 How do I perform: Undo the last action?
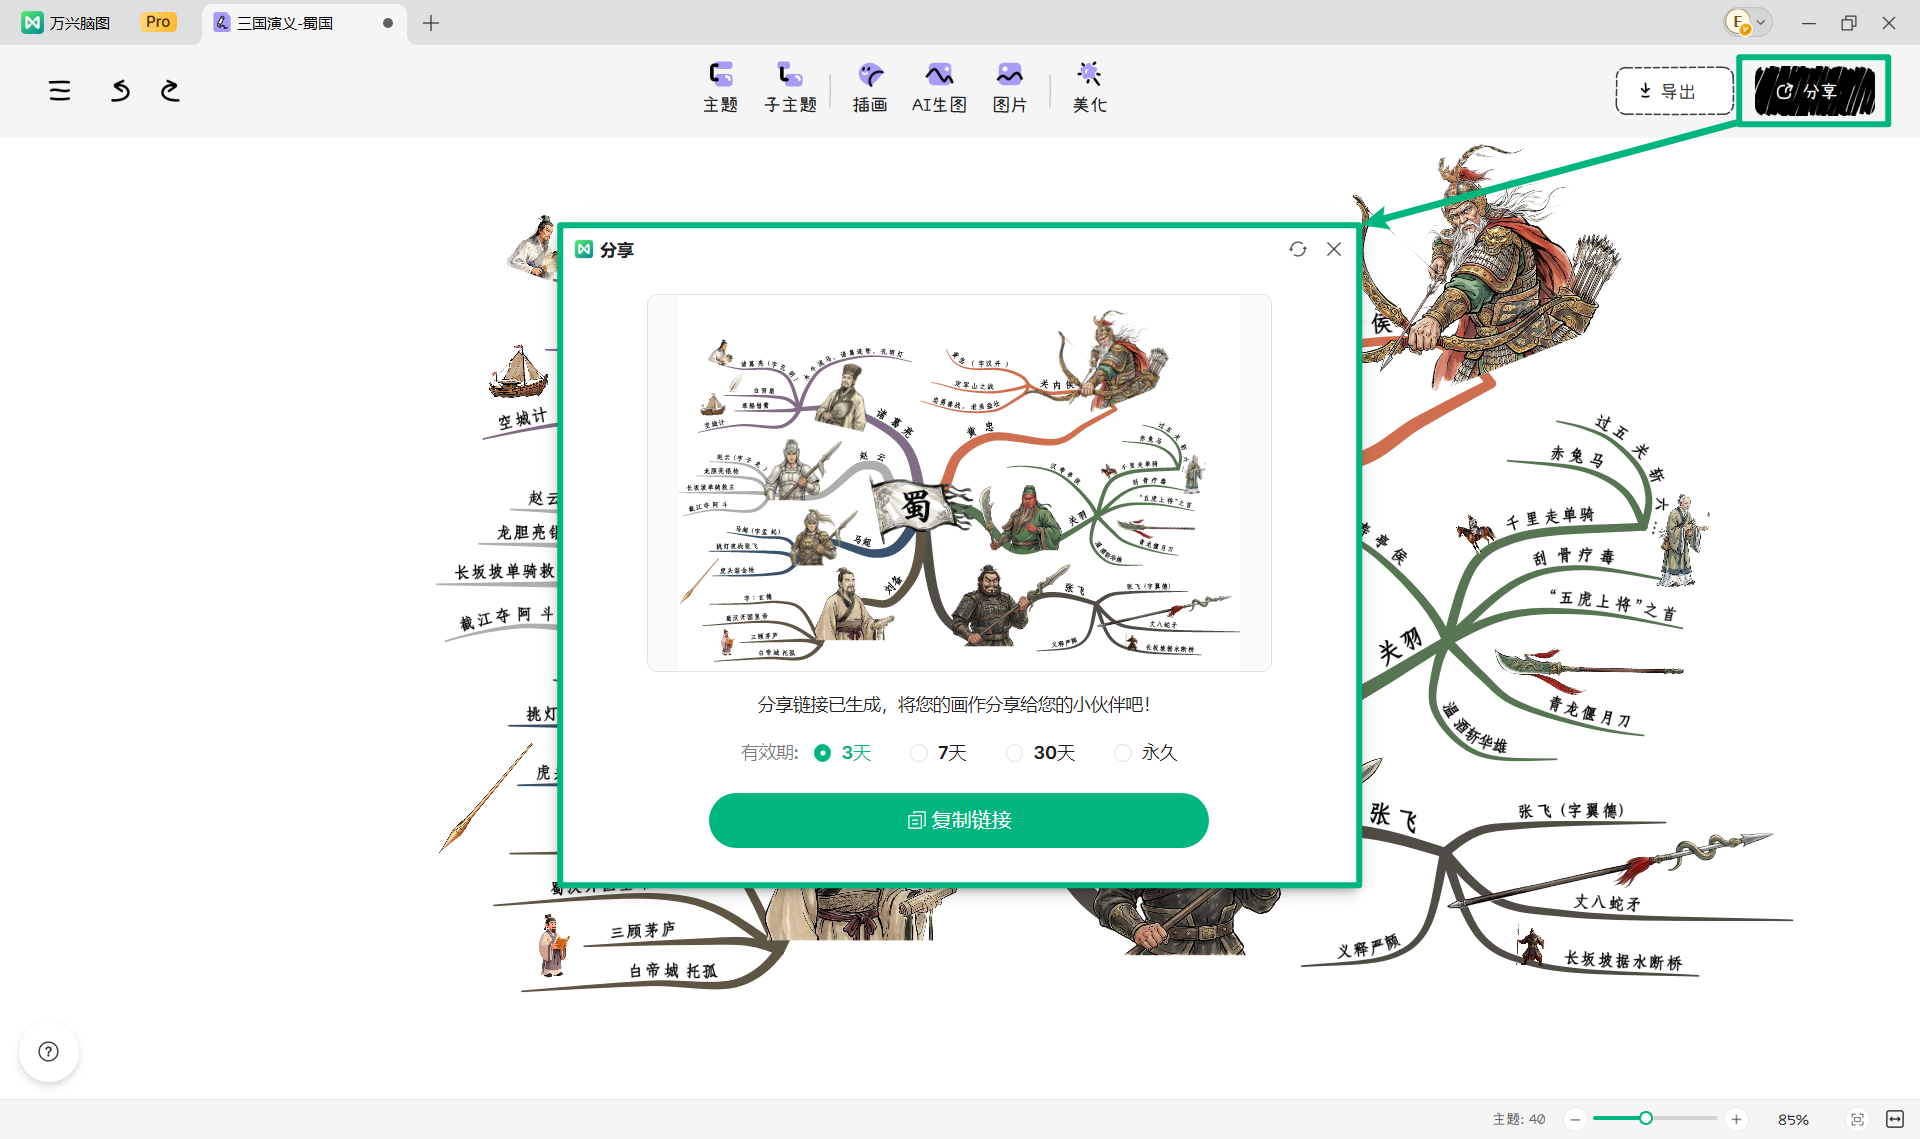[120, 91]
